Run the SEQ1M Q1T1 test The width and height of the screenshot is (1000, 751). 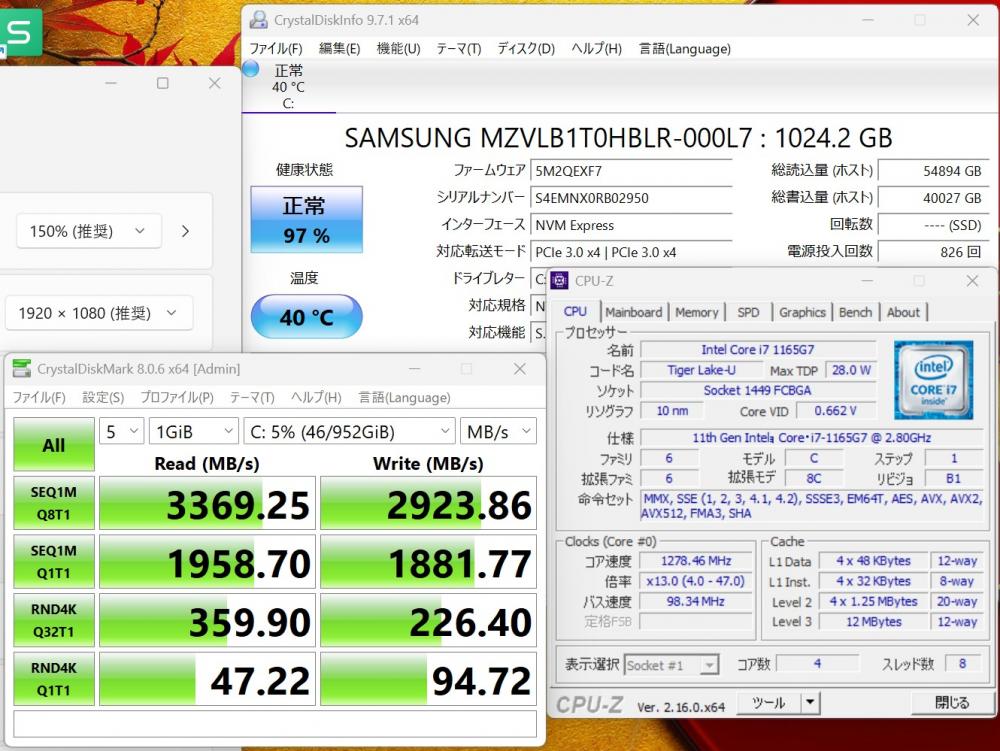(54, 562)
